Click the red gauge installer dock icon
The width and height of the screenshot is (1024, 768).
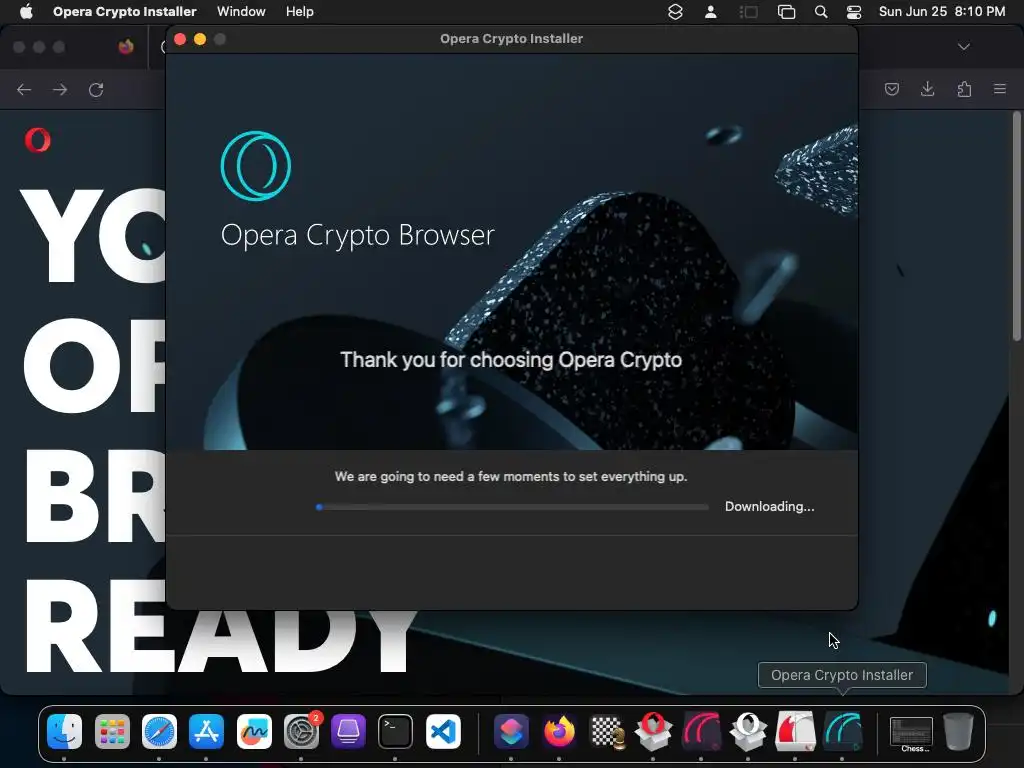tap(701, 731)
